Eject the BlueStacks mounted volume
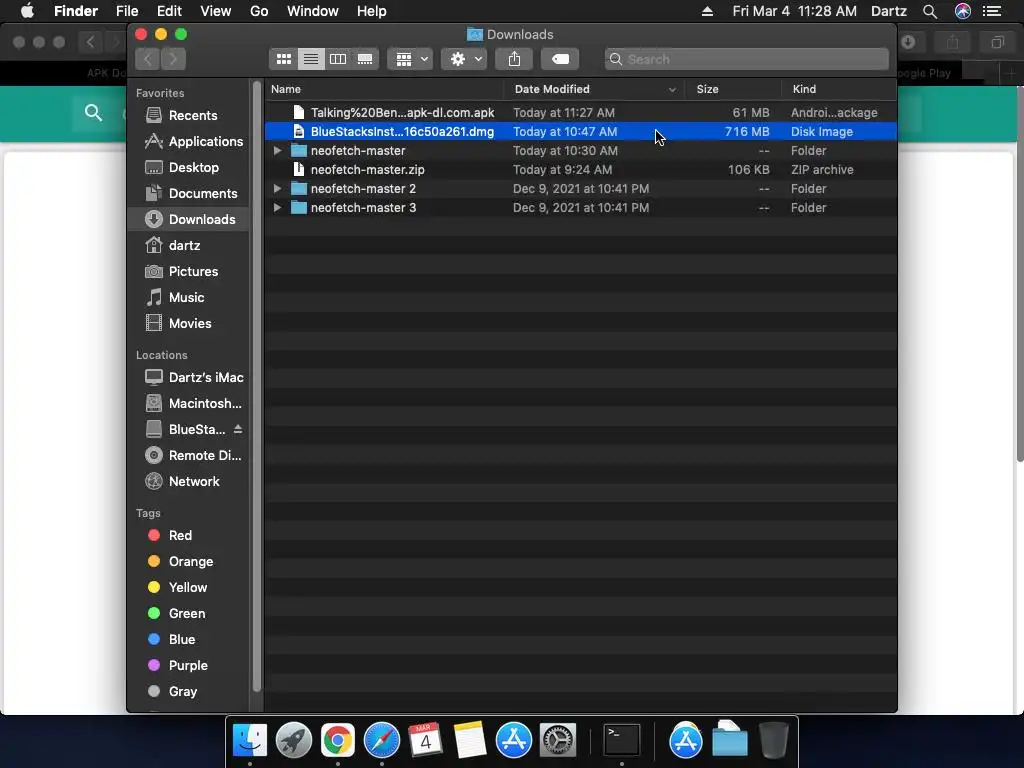This screenshot has width=1024, height=768. 238,429
